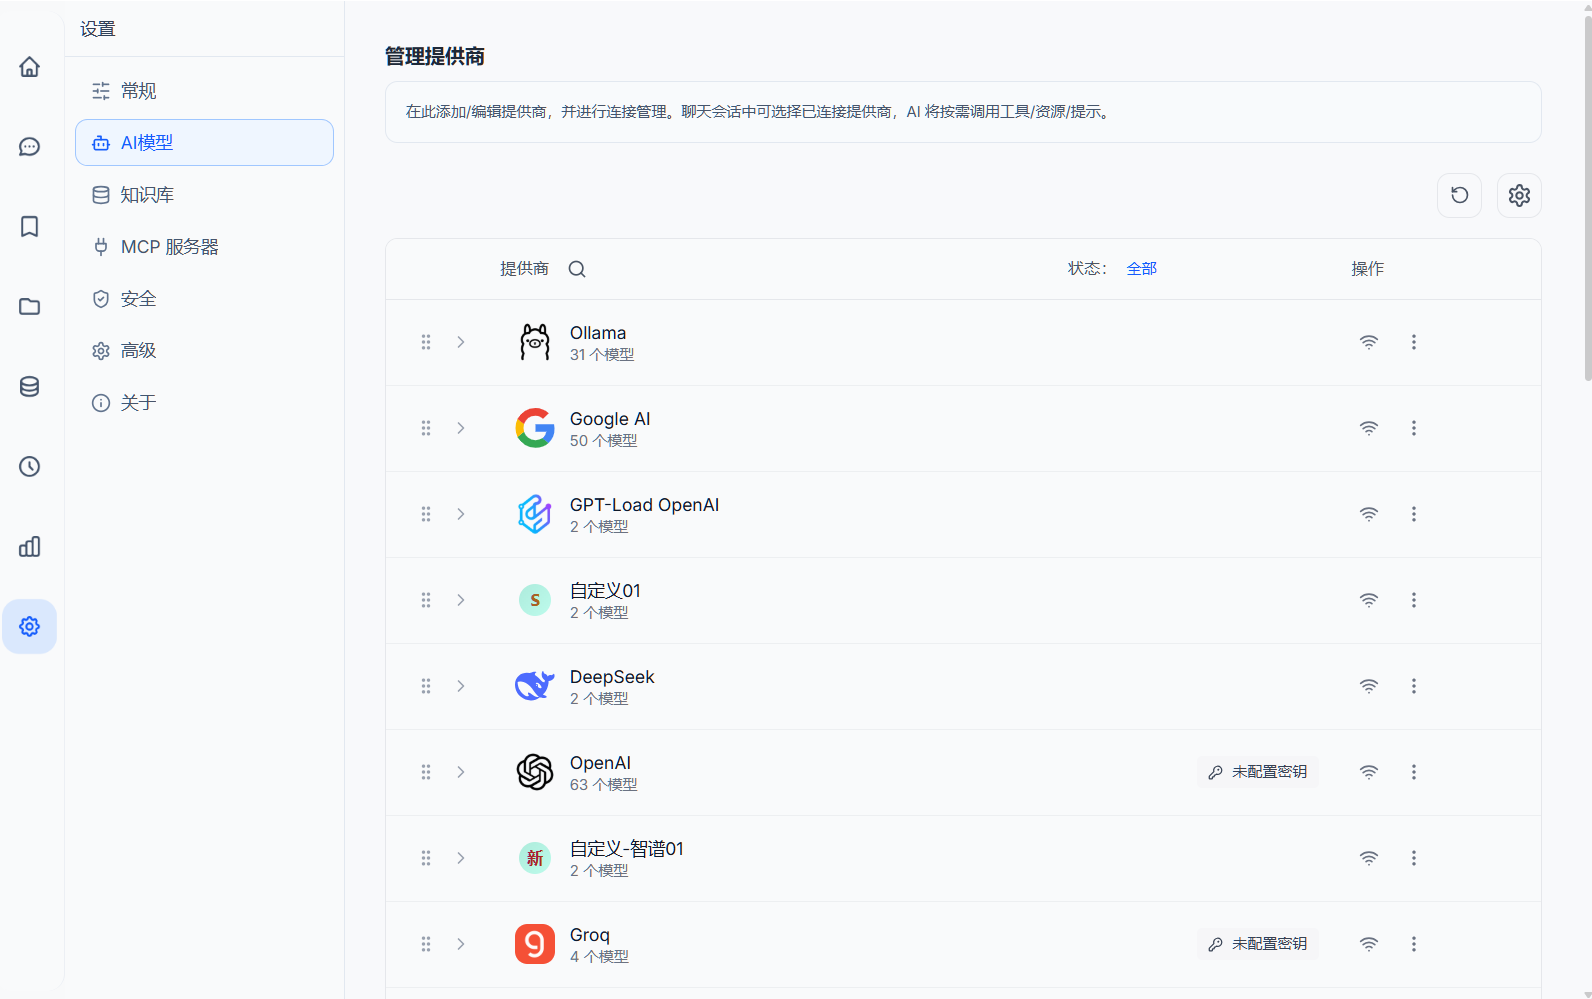Screen dimensions: 1592x999
Task: Click 未配置密钥 button for OpenAI
Action: 1257,772
